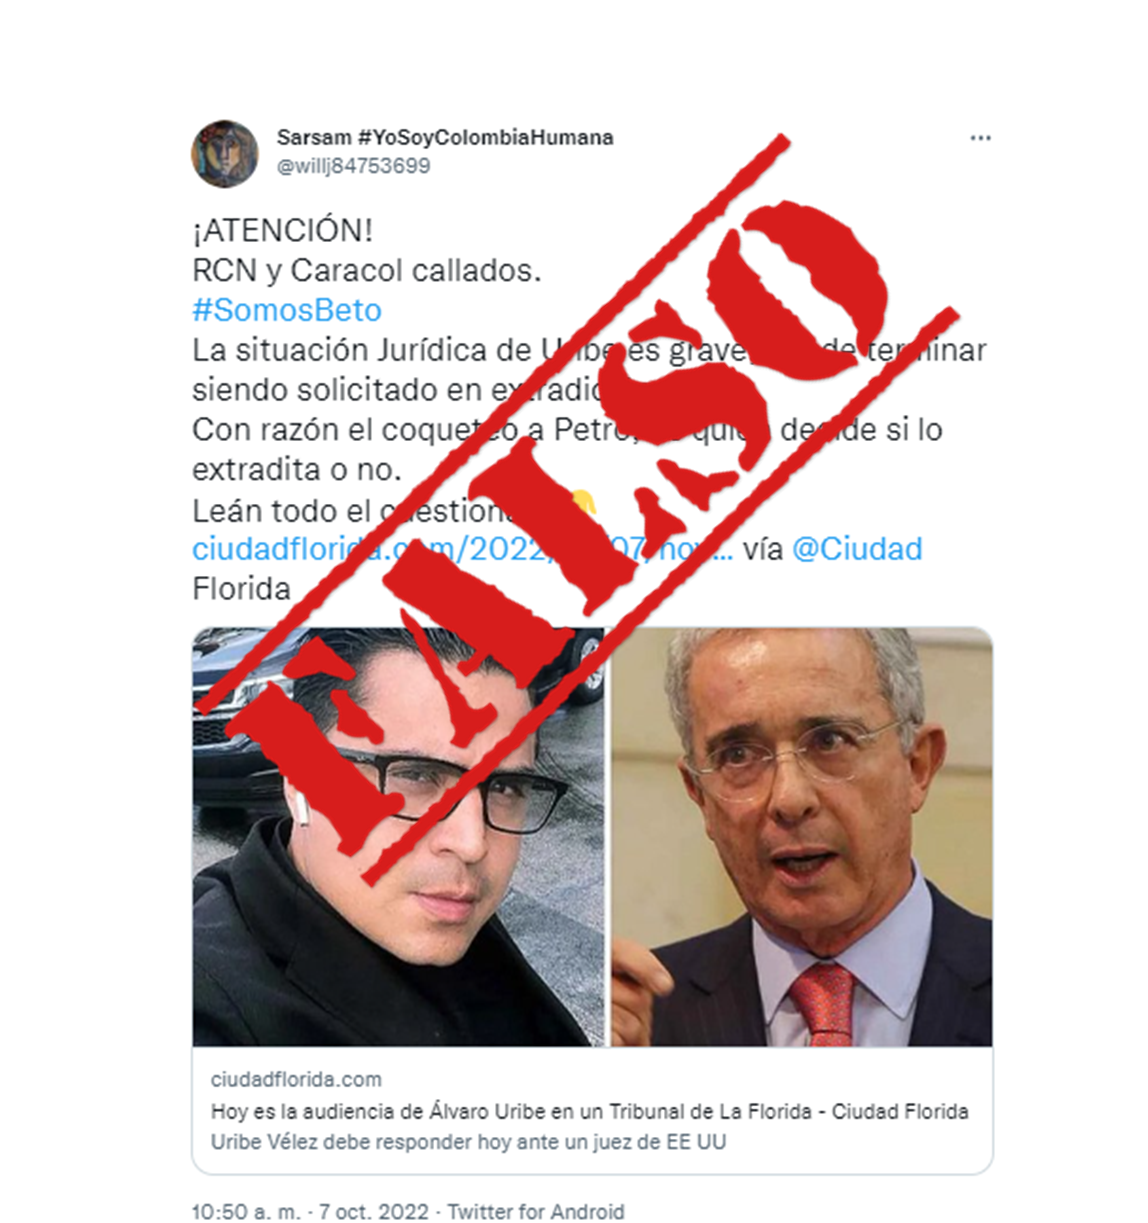Open the tweet's three-dot more options menu

tap(980, 138)
